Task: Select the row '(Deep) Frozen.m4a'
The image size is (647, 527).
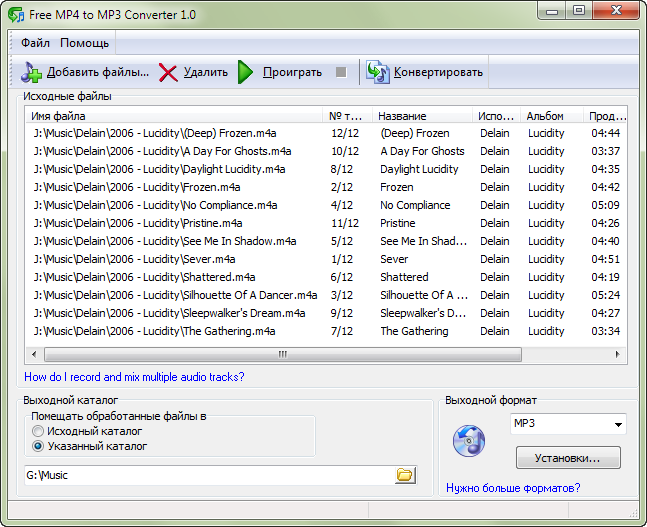Action: tap(326, 133)
